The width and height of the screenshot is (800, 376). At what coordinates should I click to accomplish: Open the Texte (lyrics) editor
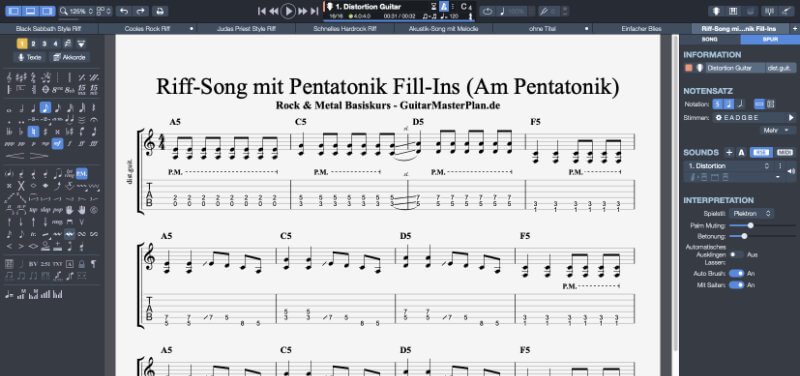pyautogui.click(x=30, y=57)
